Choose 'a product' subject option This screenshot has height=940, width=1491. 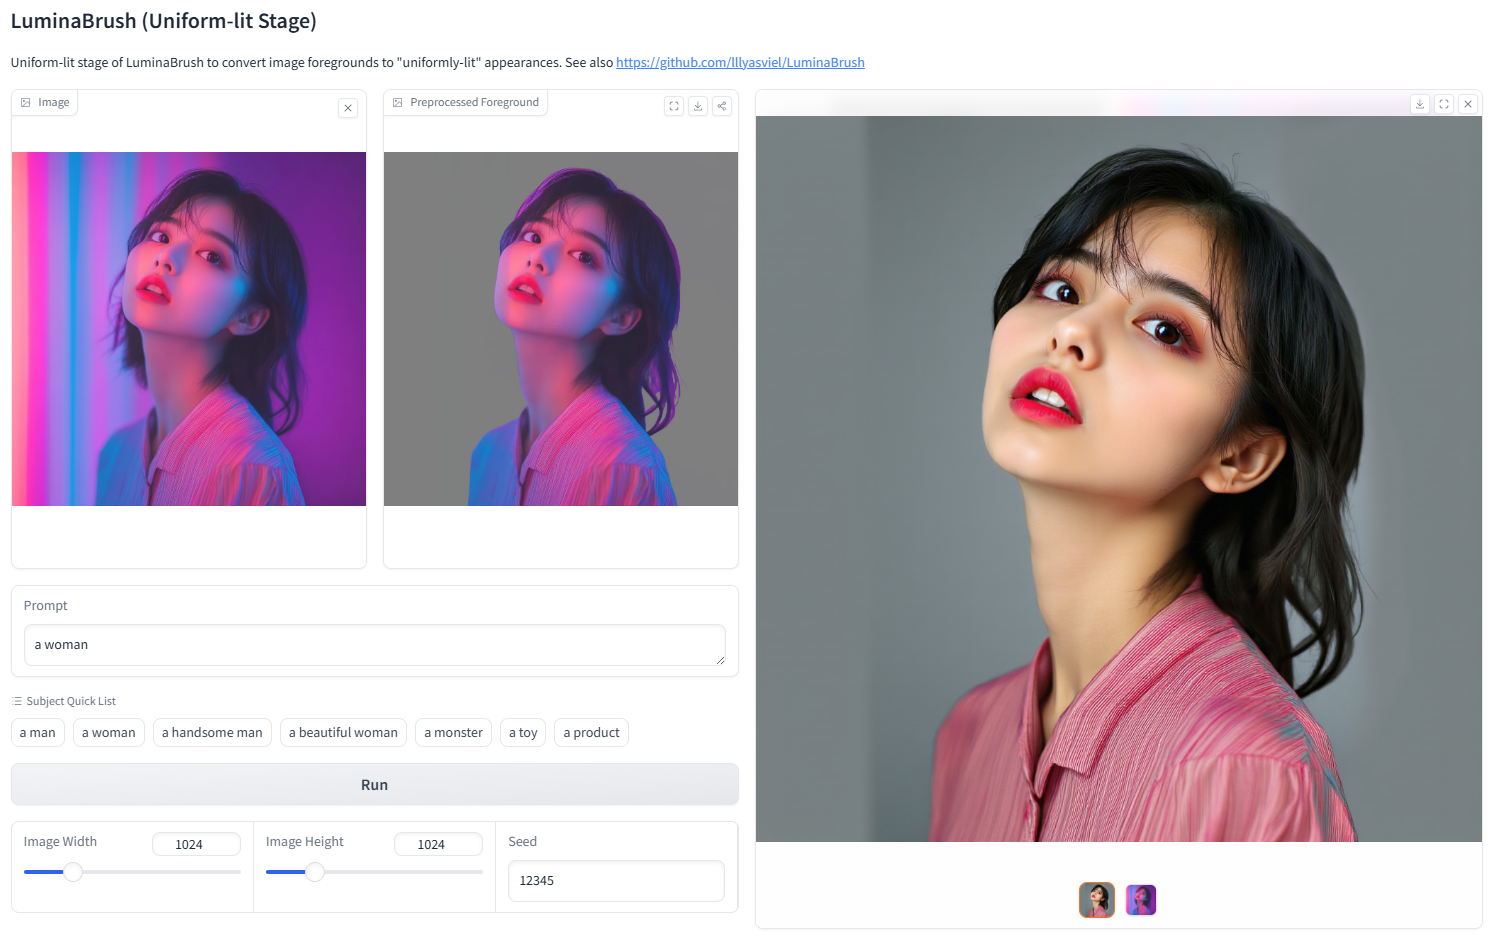click(591, 733)
